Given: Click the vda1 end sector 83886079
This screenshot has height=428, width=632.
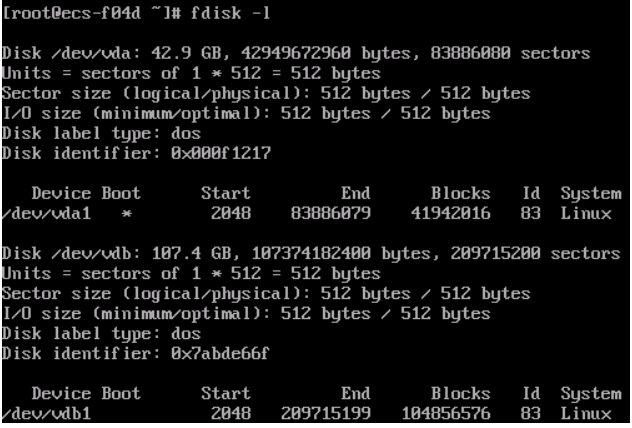Looking at the screenshot, I should coord(331,214).
